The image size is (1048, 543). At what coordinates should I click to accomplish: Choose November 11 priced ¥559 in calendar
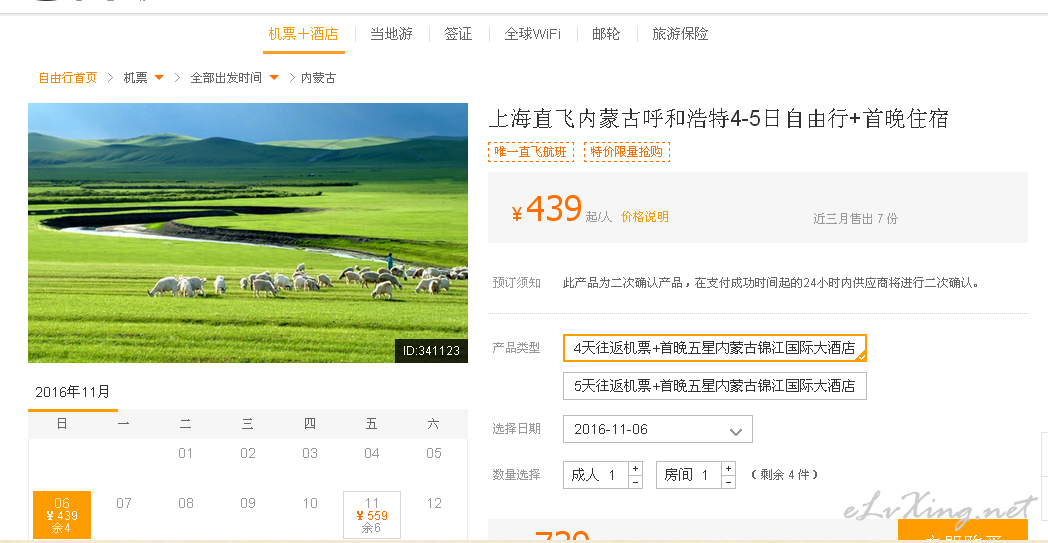point(372,515)
